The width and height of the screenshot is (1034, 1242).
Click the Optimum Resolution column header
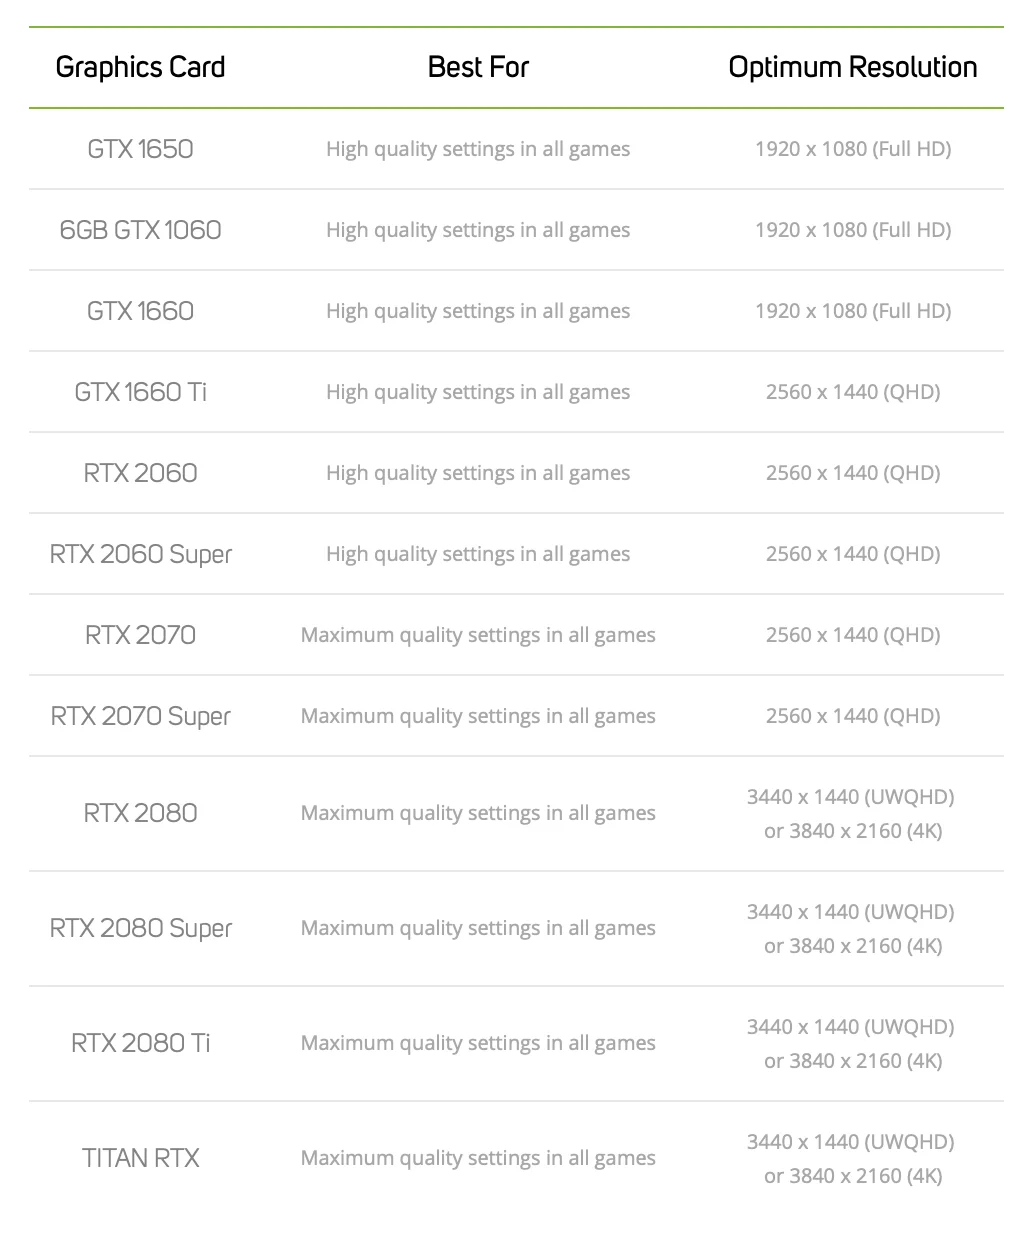point(853,67)
